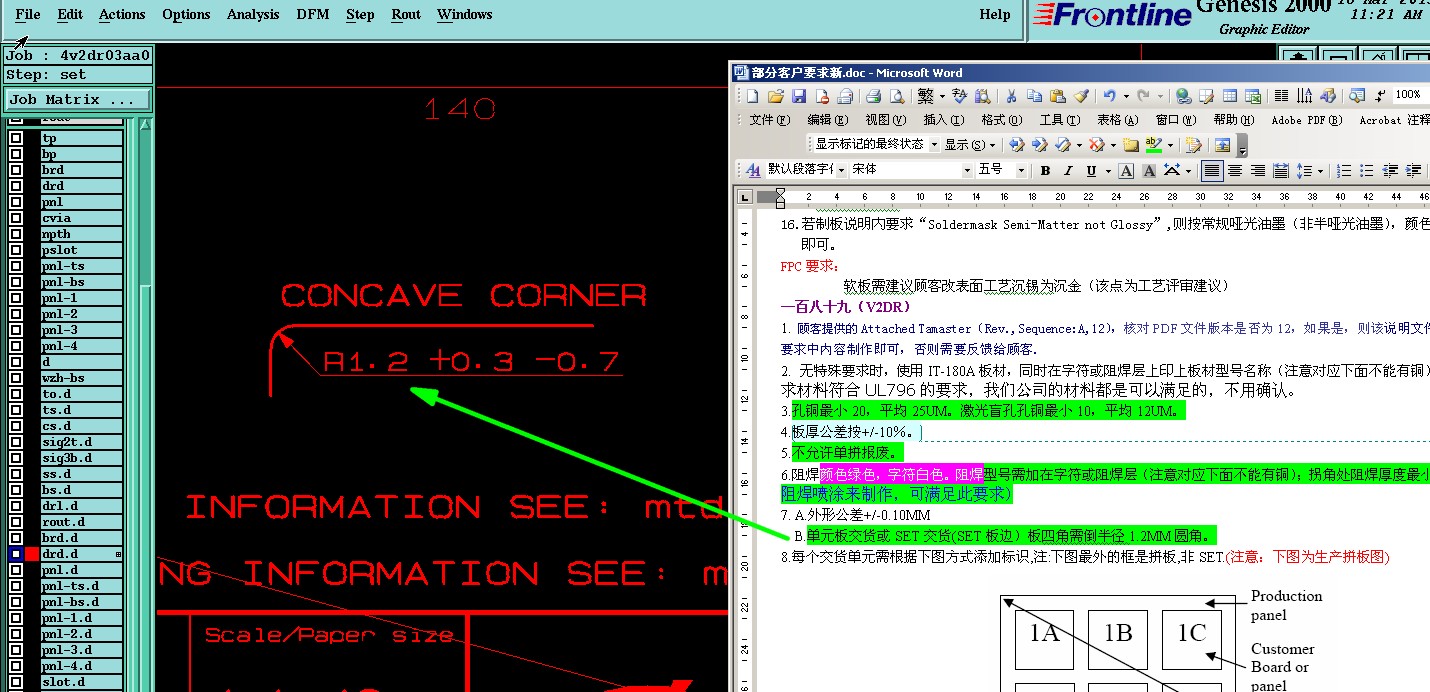Click the layer list scrollbar up arrow
This screenshot has height=692, width=1430.
click(x=146, y=124)
